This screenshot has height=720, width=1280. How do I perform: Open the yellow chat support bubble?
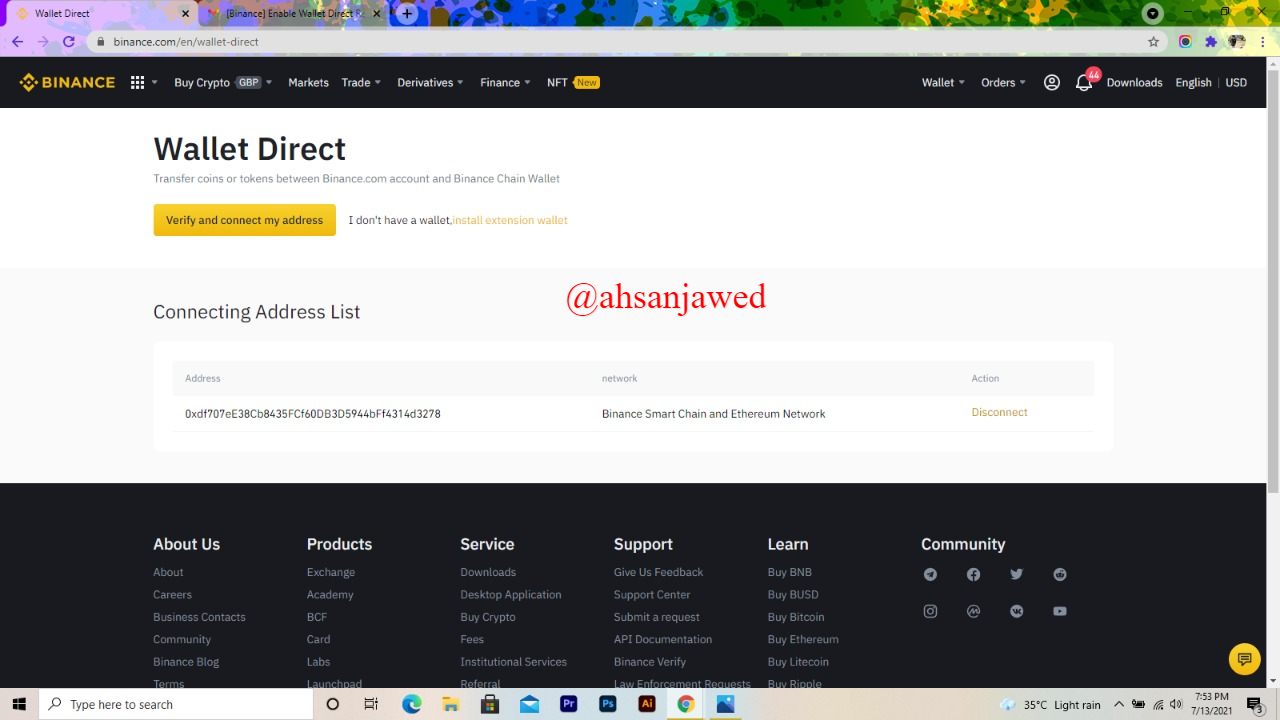pos(1244,659)
